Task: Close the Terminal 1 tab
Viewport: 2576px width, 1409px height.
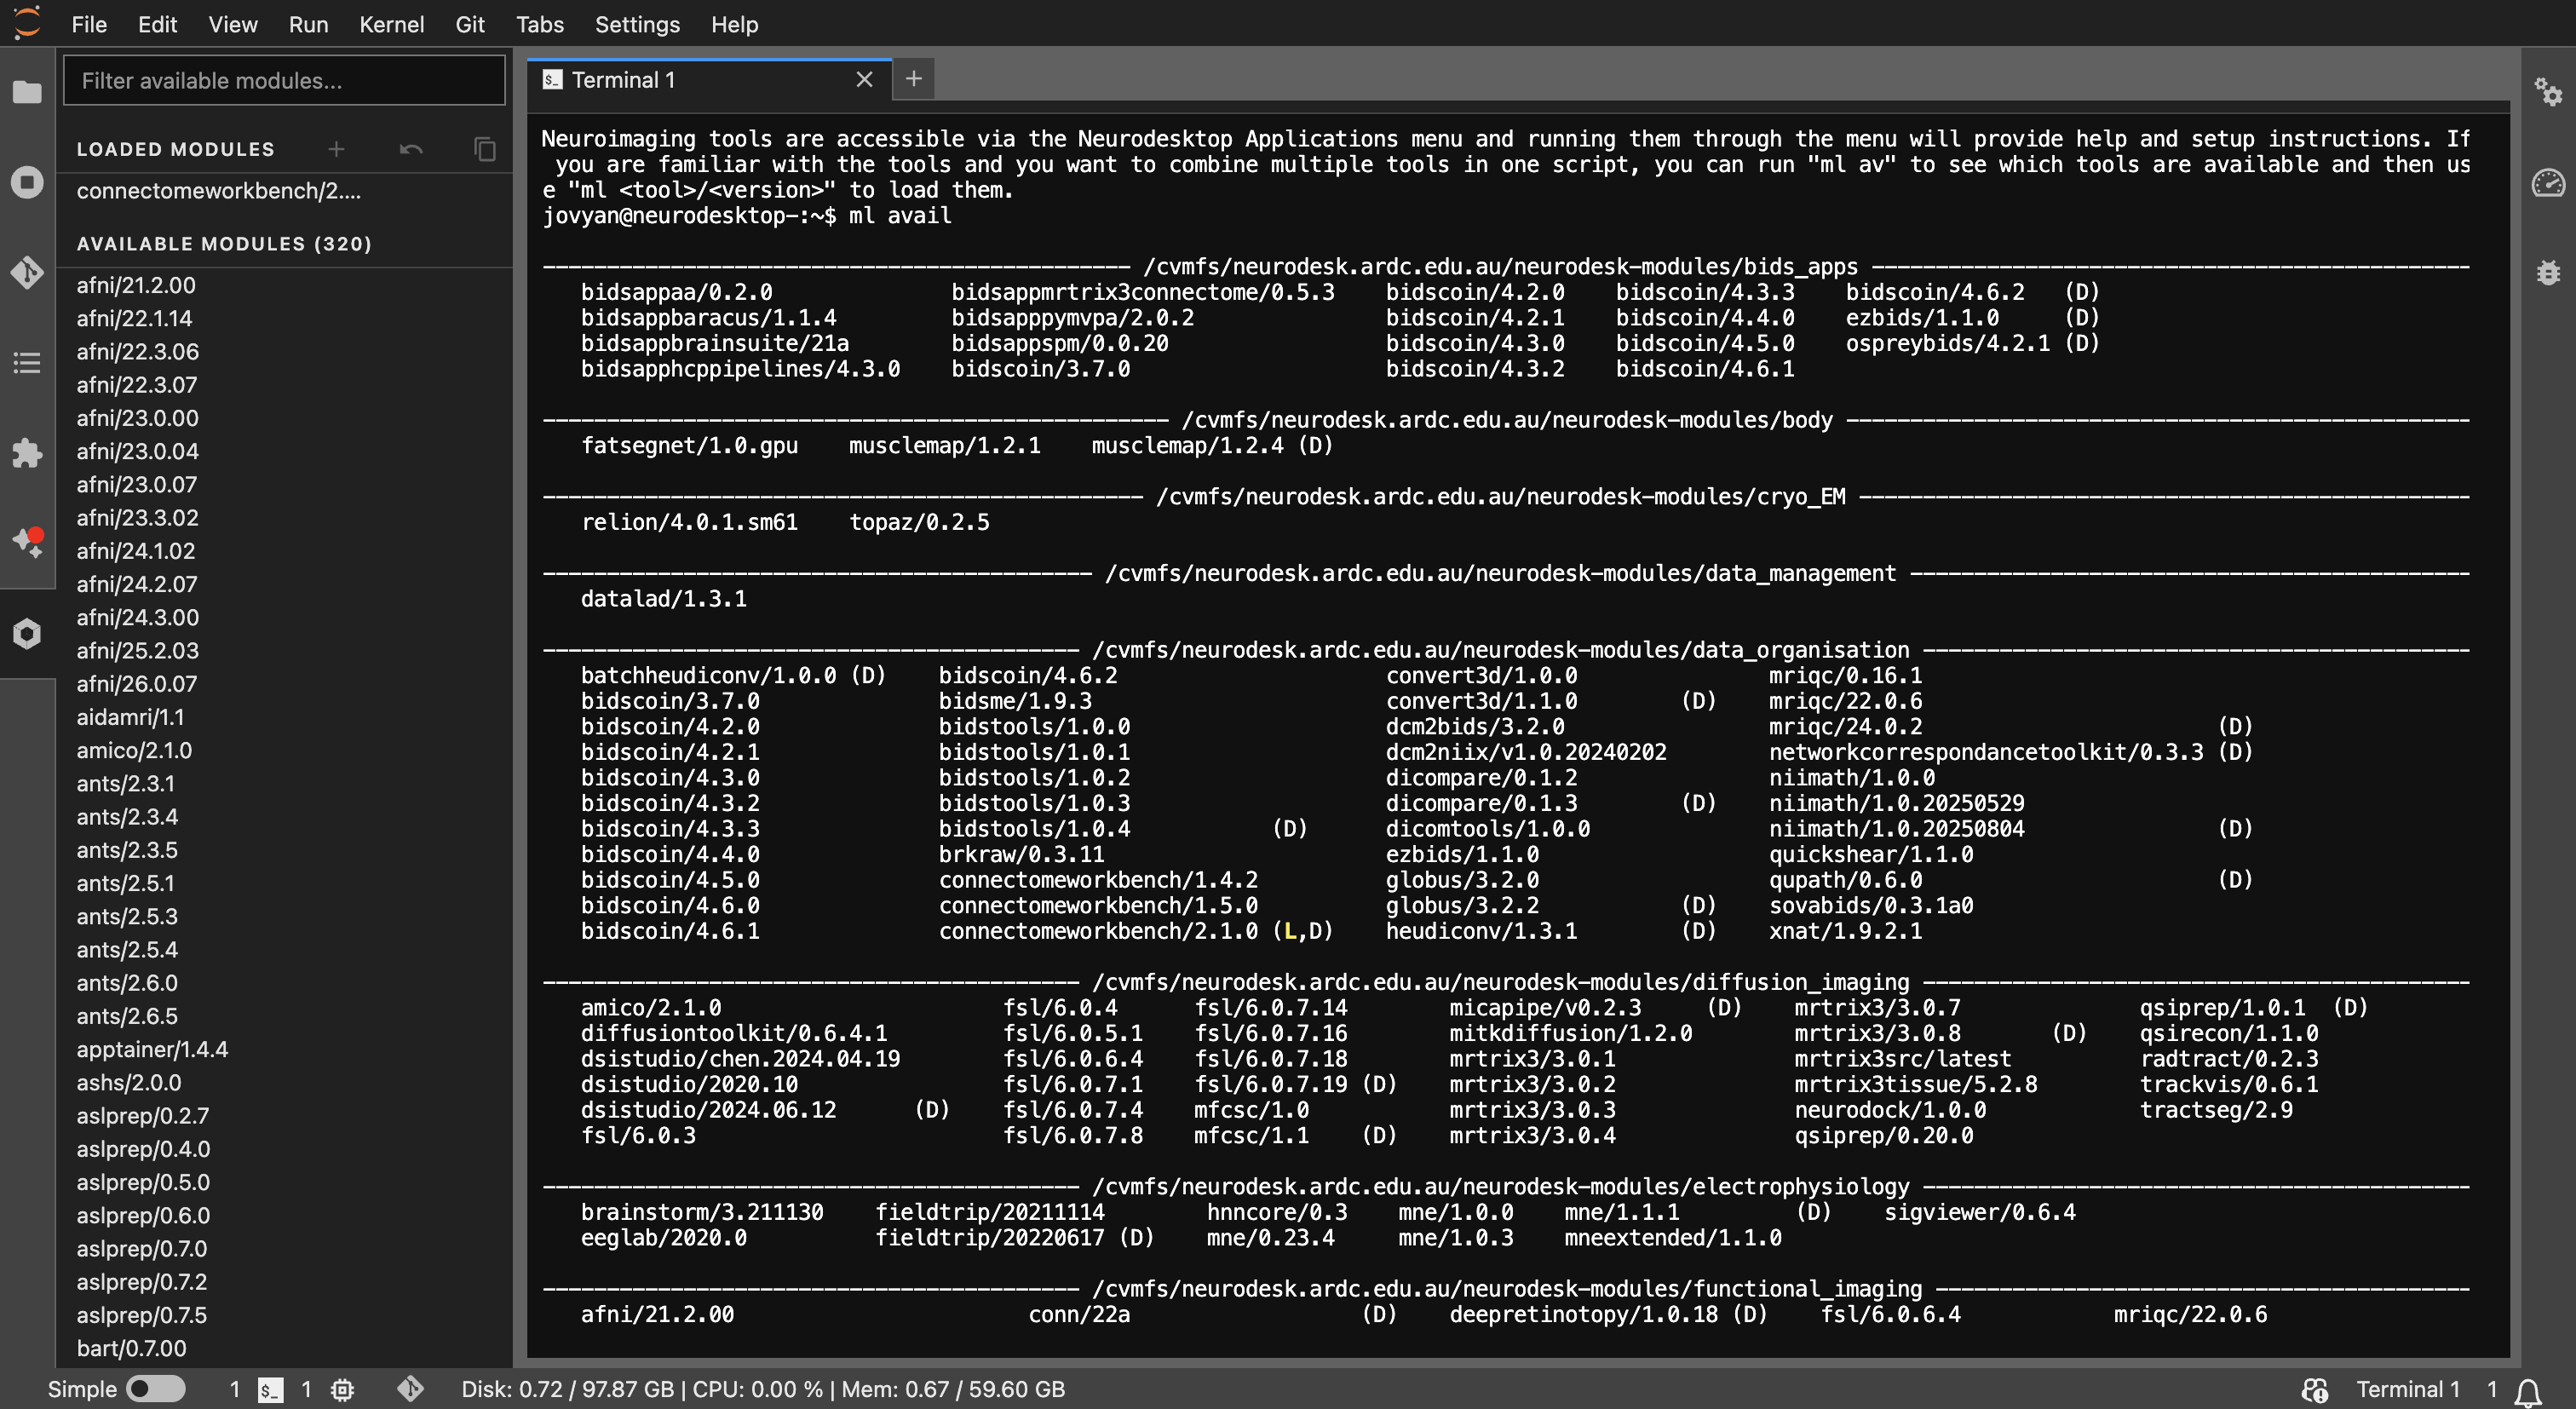Action: click(864, 80)
